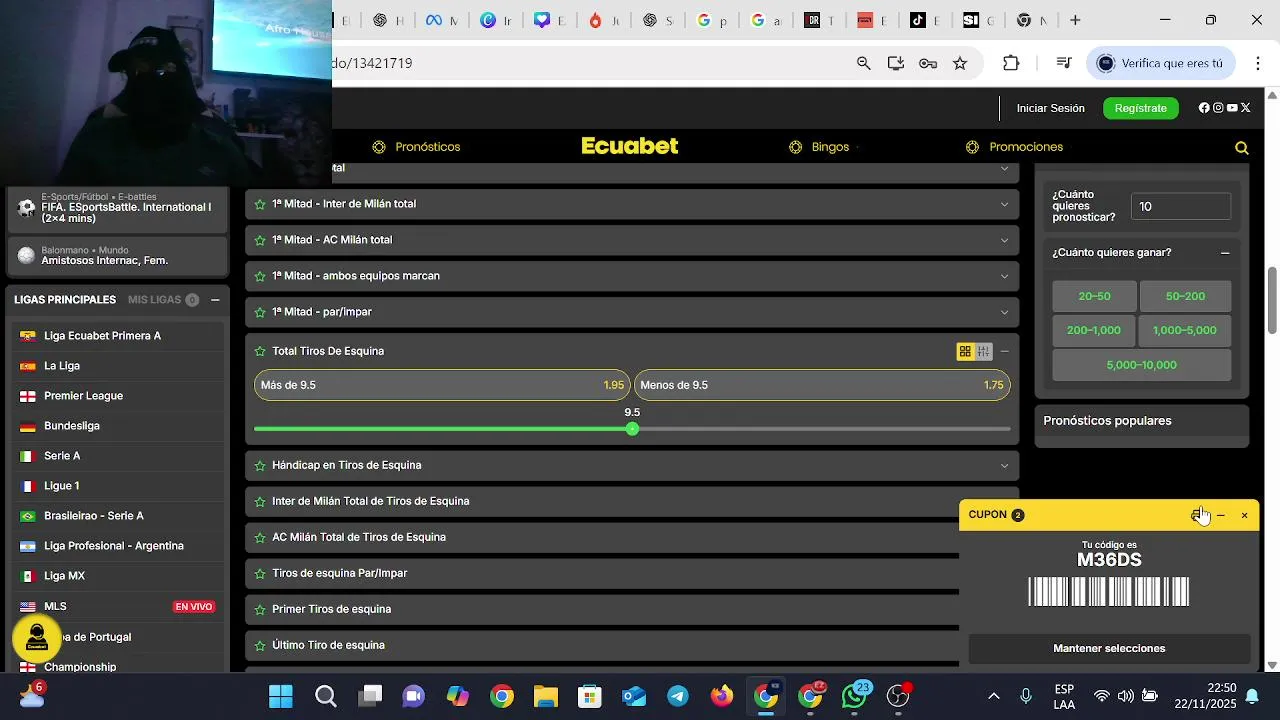Click the coupon print icon
Screen dimensions: 1280x720
(1197, 515)
